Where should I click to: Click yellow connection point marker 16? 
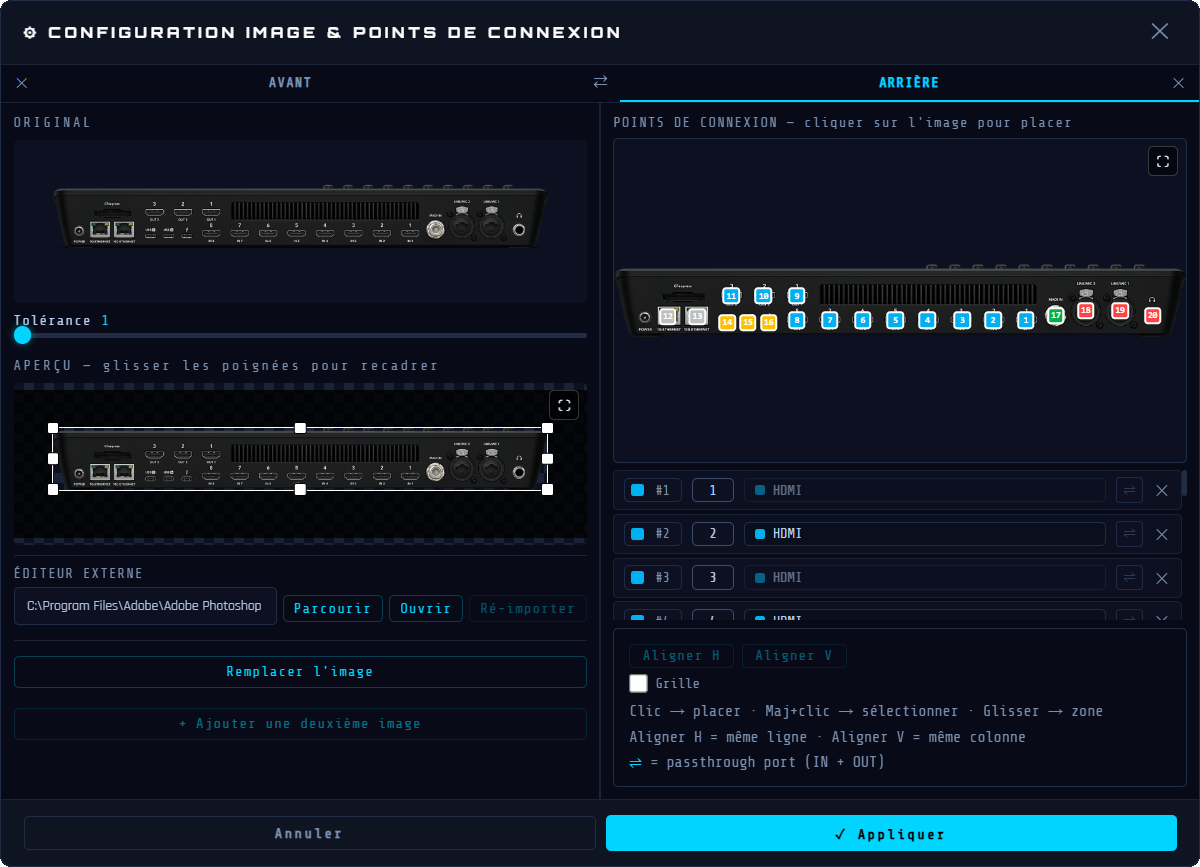tap(768, 322)
